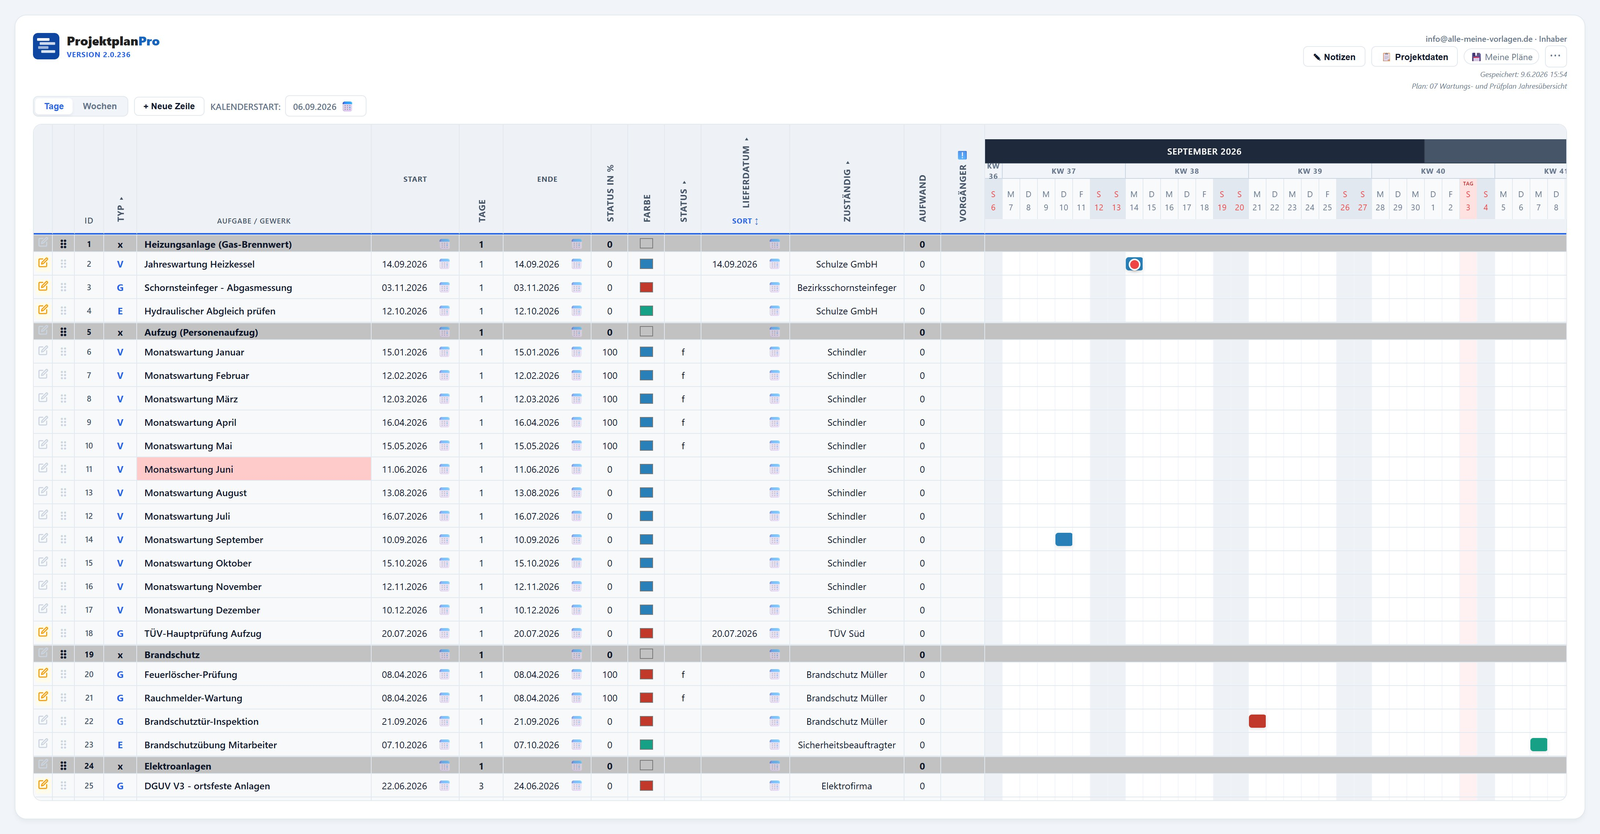The height and width of the screenshot is (834, 1600).
Task: Open end date calendar for DGUV V3 row
Action: tap(576, 786)
